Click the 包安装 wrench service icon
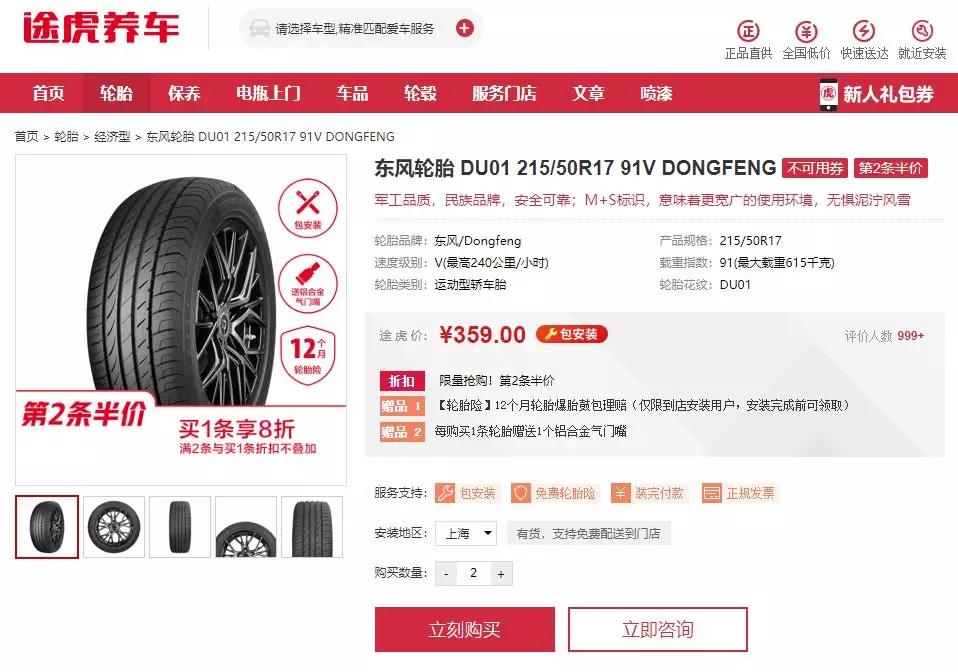The width and height of the screenshot is (958, 672). [x=445, y=493]
